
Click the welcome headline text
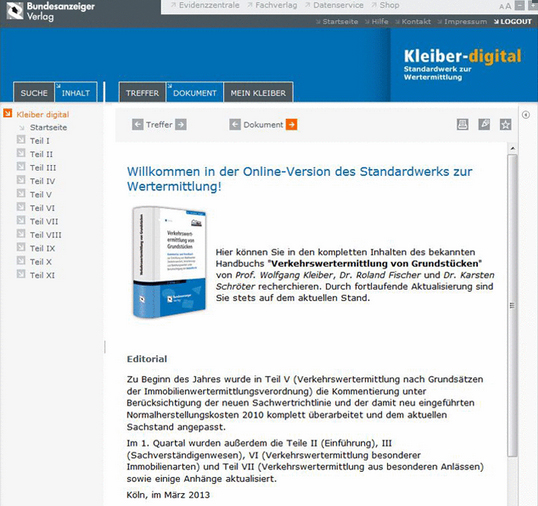pos(300,179)
